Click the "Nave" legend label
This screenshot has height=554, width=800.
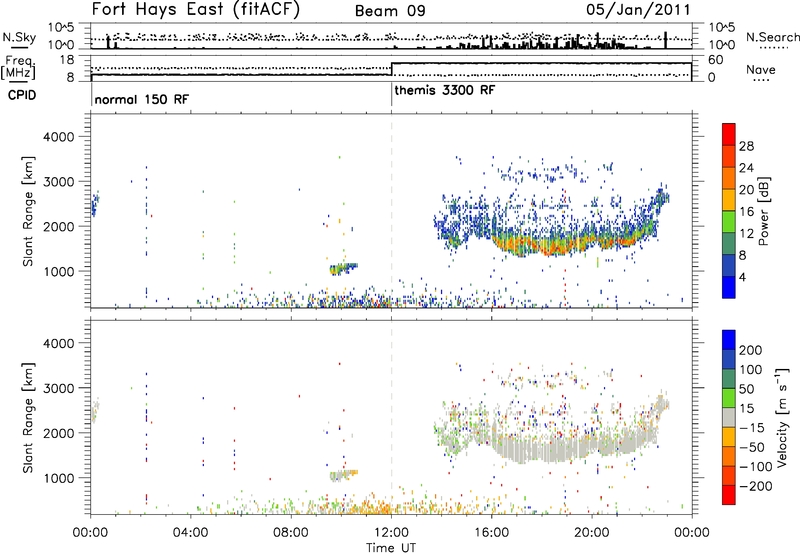761,69
